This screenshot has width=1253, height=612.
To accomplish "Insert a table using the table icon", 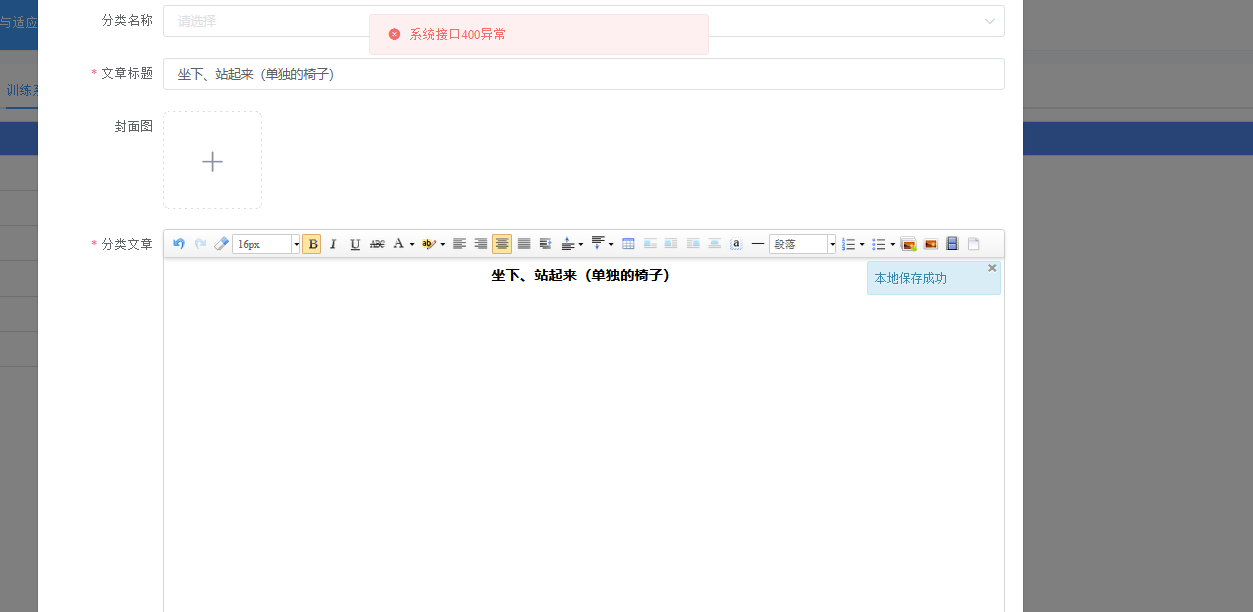I will tap(628, 244).
